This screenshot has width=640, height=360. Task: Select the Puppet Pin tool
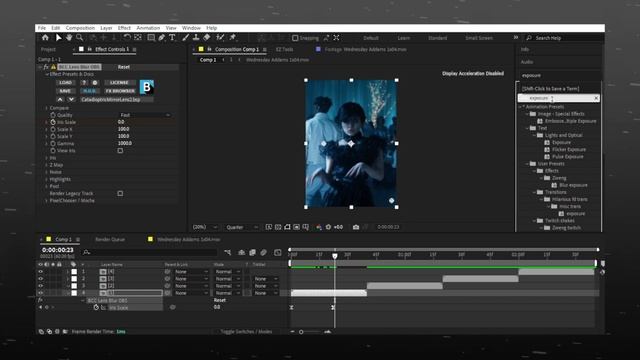233,38
